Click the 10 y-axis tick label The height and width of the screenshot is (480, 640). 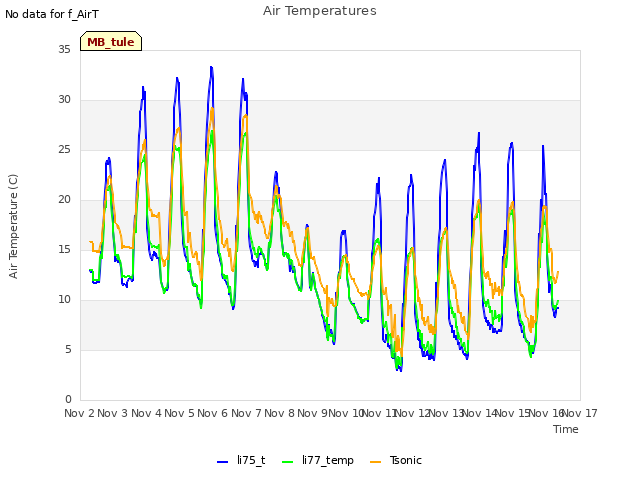pyautogui.click(x=64, y=300)
